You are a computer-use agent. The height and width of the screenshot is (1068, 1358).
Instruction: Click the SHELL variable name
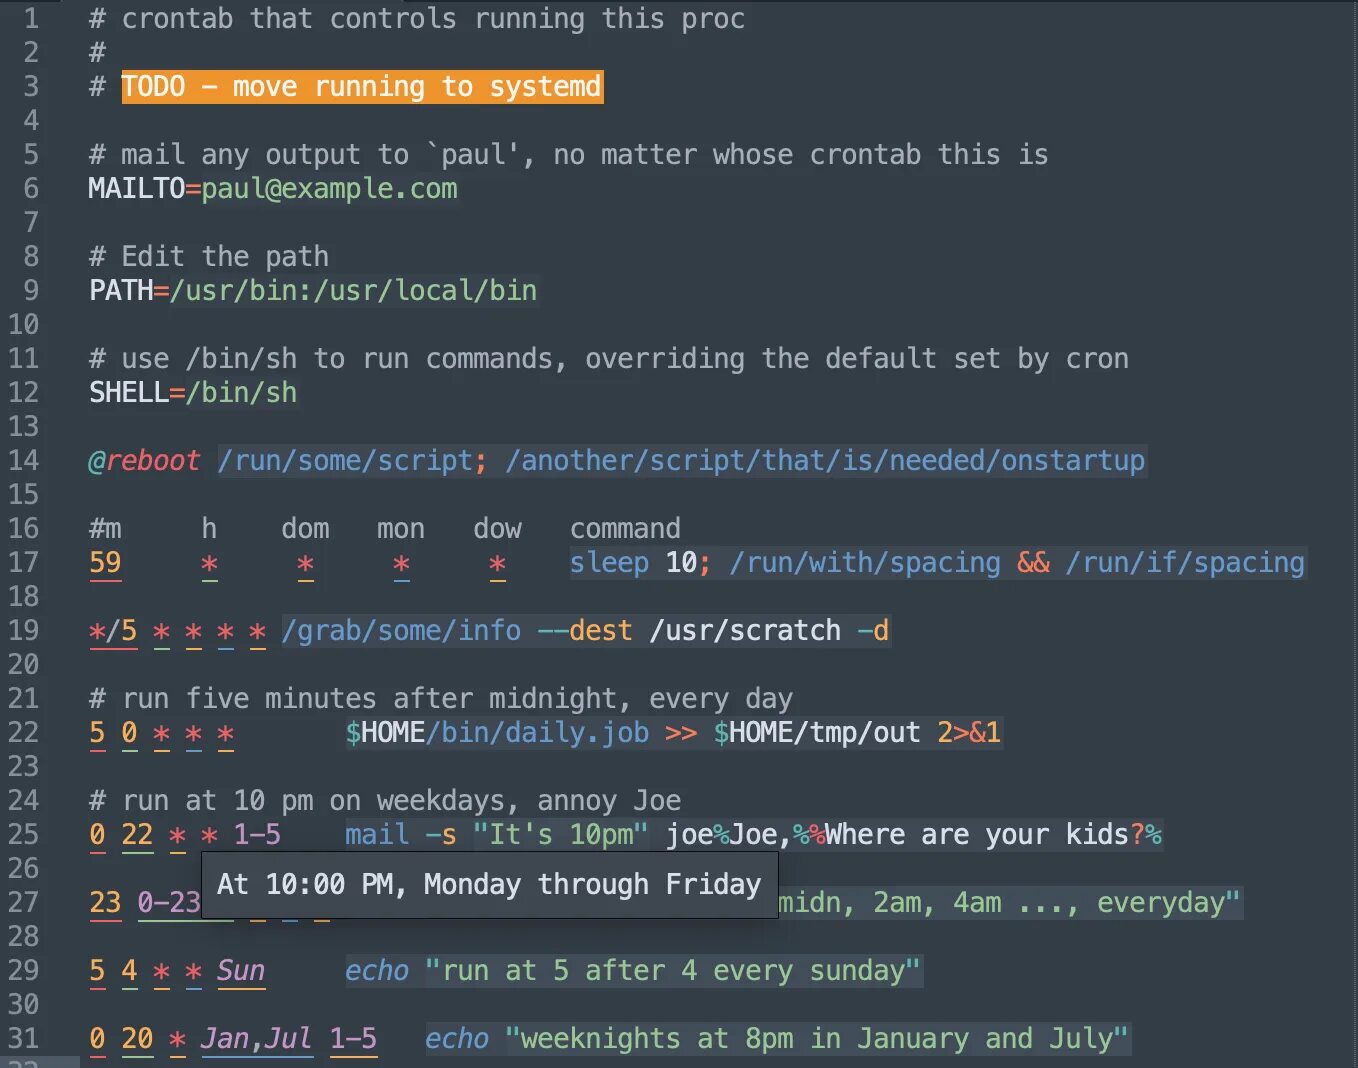click(x=129, y=393)
